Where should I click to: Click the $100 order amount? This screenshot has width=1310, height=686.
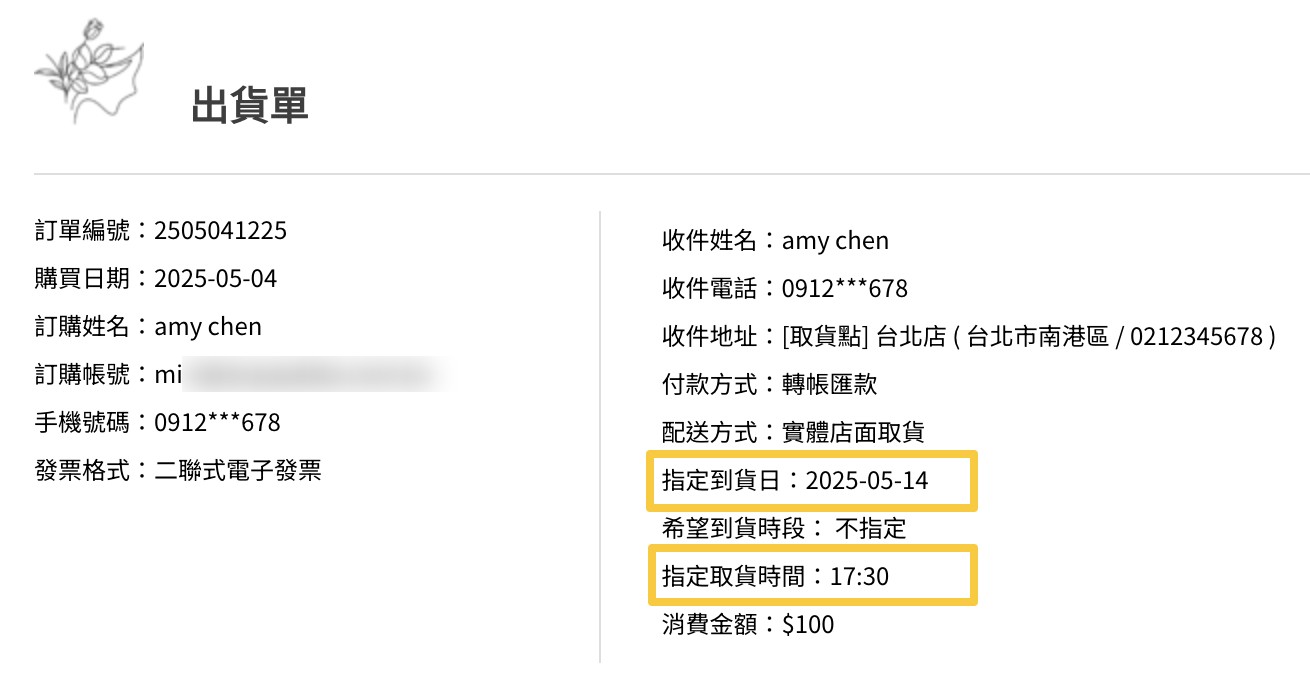click(807, 625)
